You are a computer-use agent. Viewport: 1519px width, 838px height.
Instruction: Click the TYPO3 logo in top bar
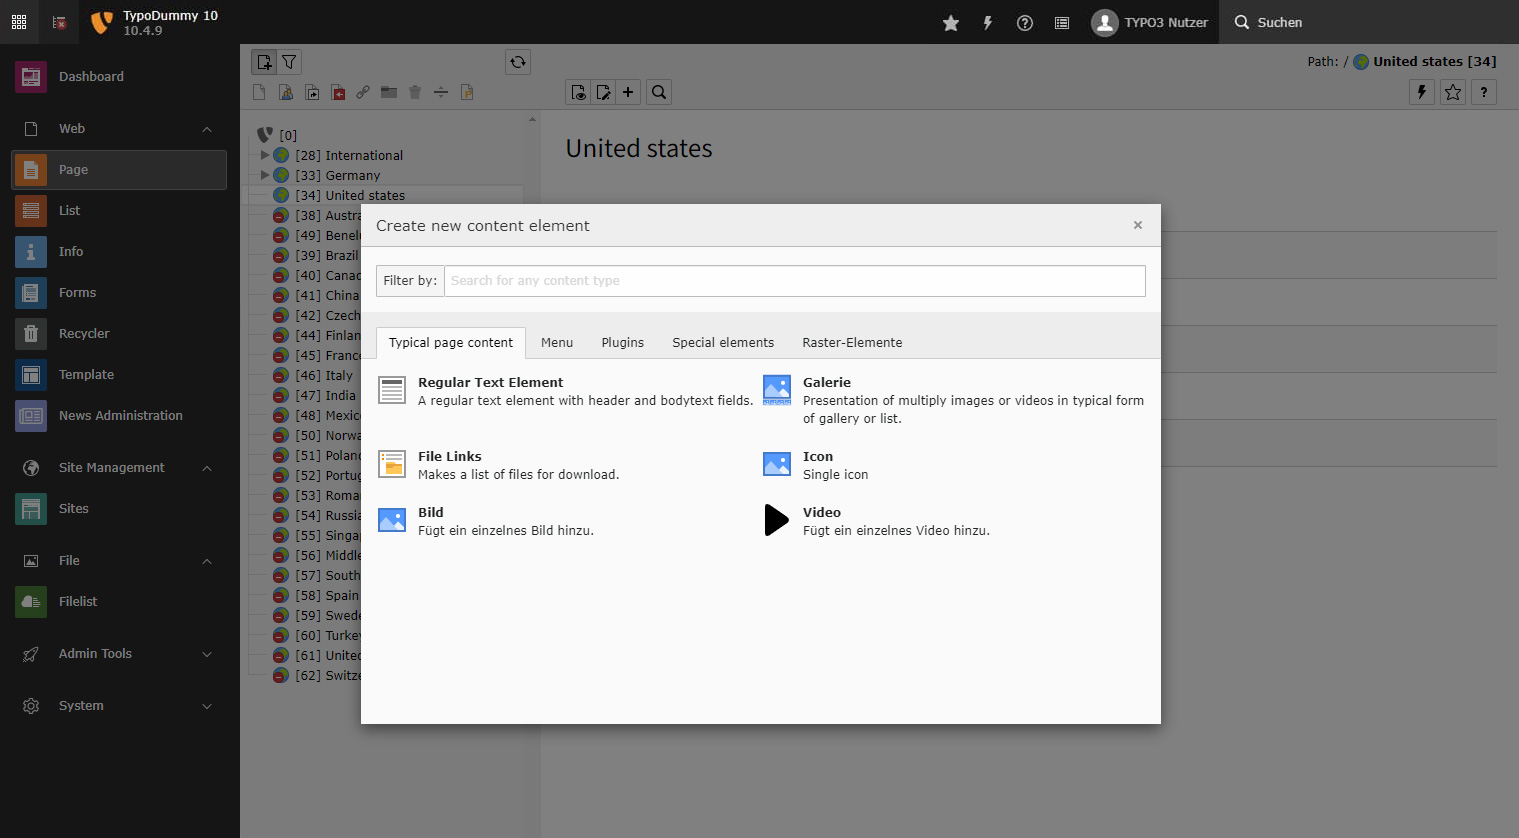pyautogui.click(x=101, y=22)
